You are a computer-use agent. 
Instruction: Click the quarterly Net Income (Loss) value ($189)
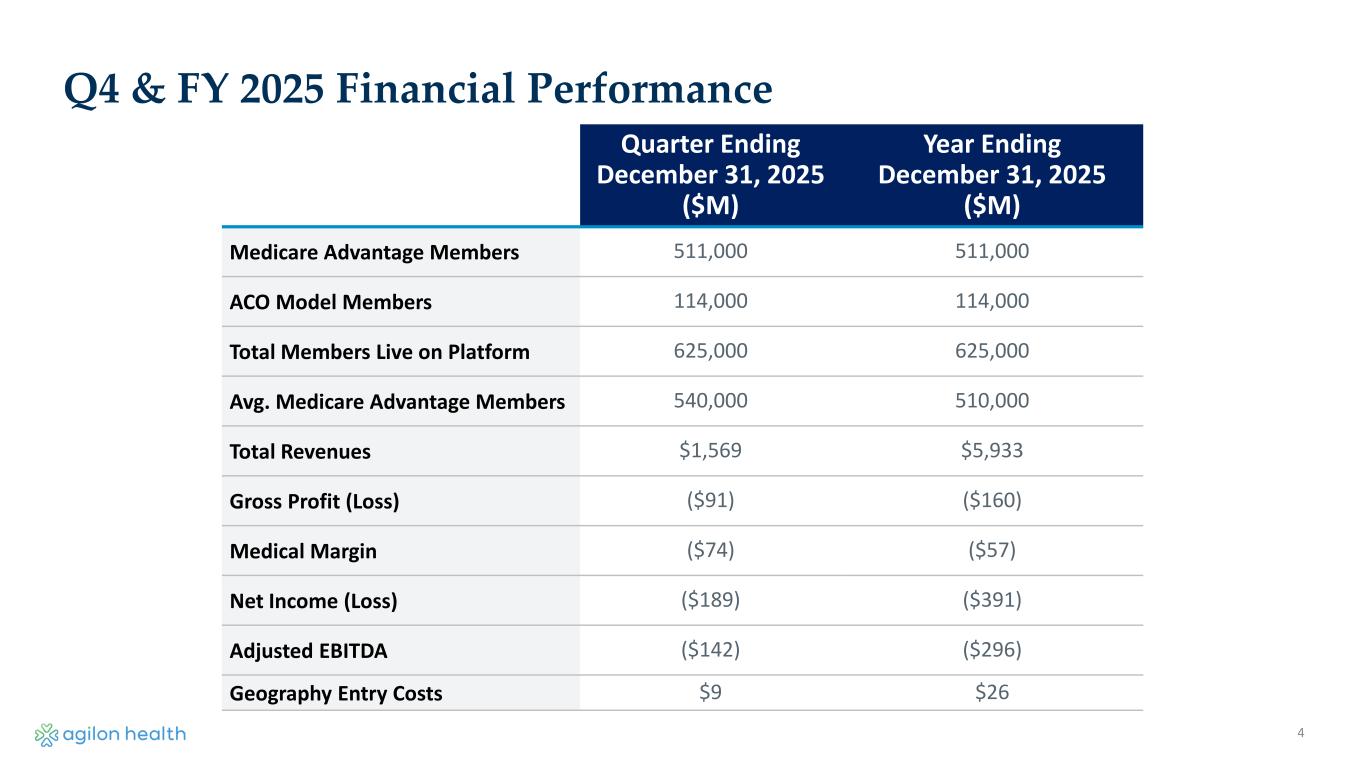[x=710, y=600]
